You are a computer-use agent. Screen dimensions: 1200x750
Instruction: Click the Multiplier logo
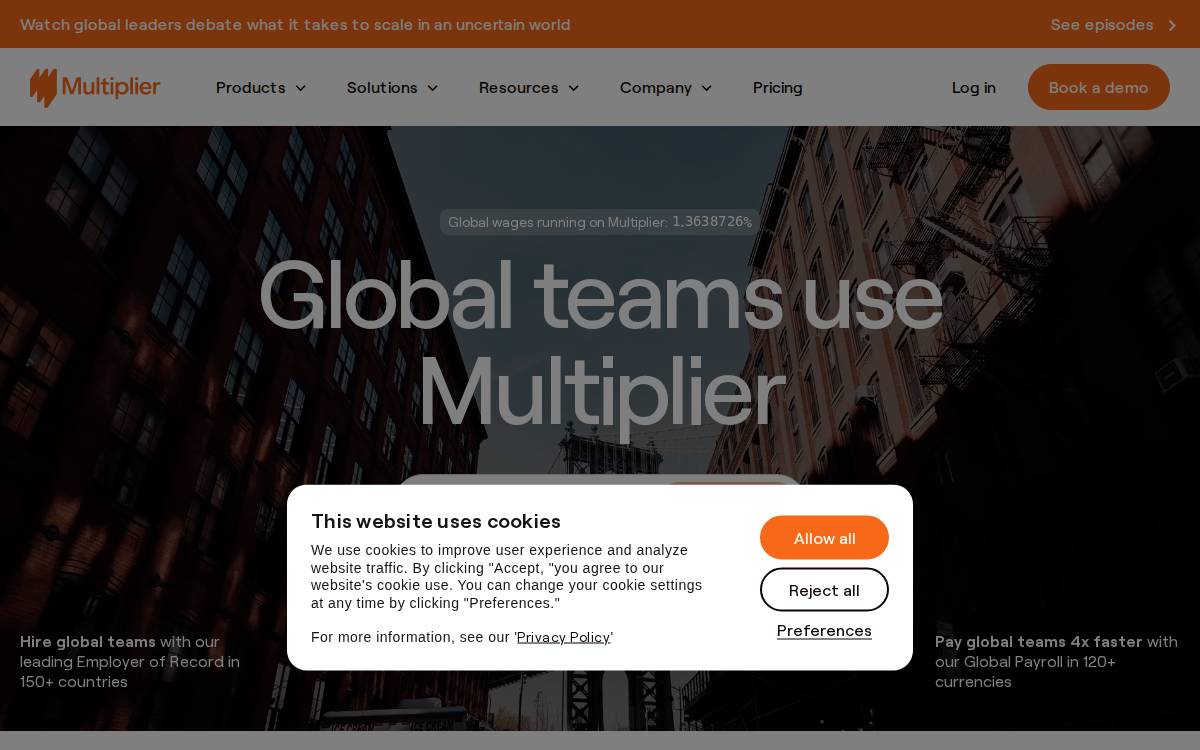pyautogui.click(x=95, y=87)
